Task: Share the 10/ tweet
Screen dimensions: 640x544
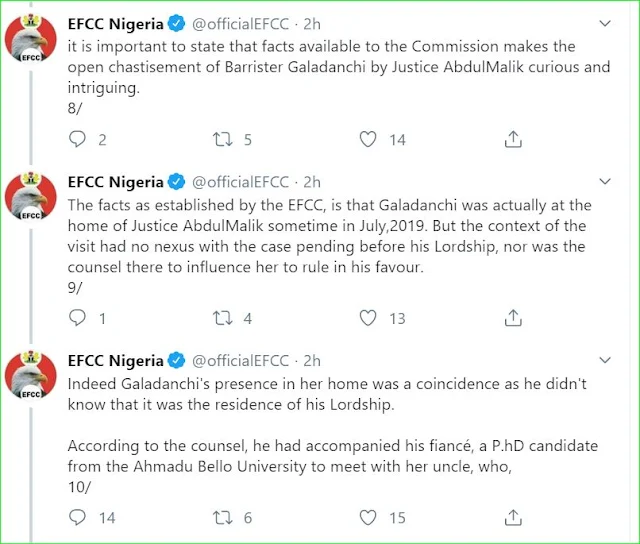Action: [x=513, y=517]
